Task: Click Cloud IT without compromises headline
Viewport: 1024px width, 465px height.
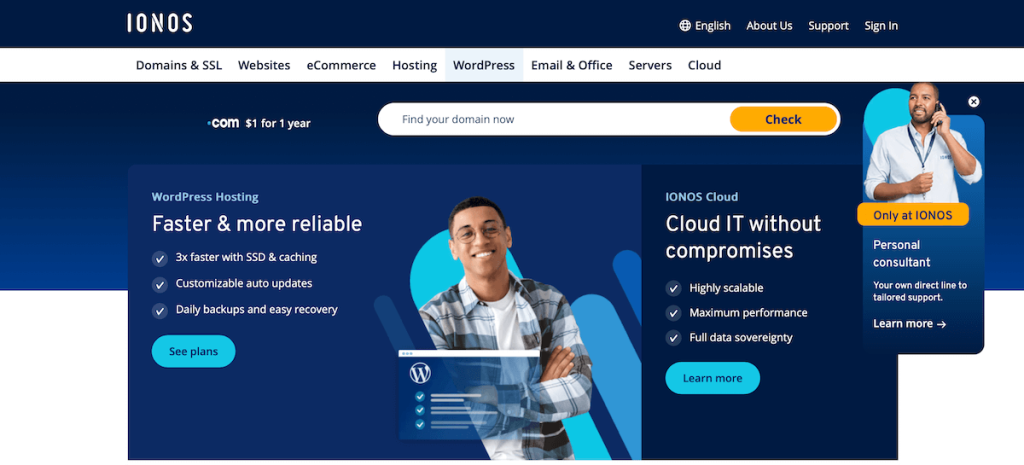Action: pyautogui.click(x=743, y=237)
